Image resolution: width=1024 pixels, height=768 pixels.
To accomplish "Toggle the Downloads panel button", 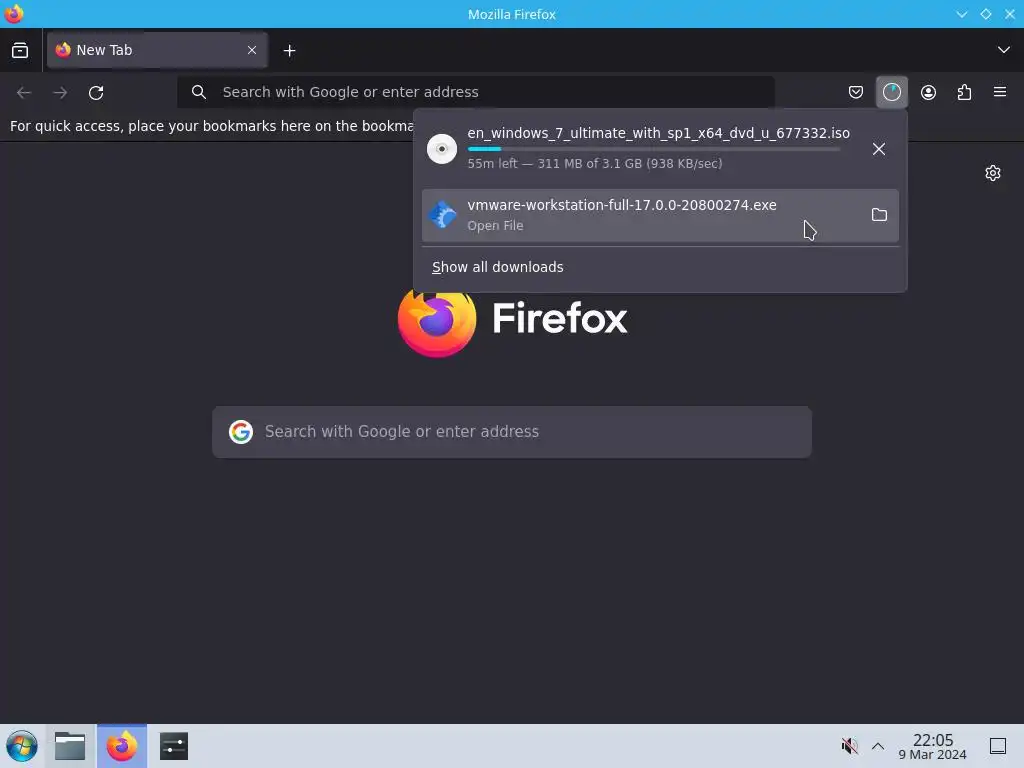I will pyautogui.click(x=891, y=92).
